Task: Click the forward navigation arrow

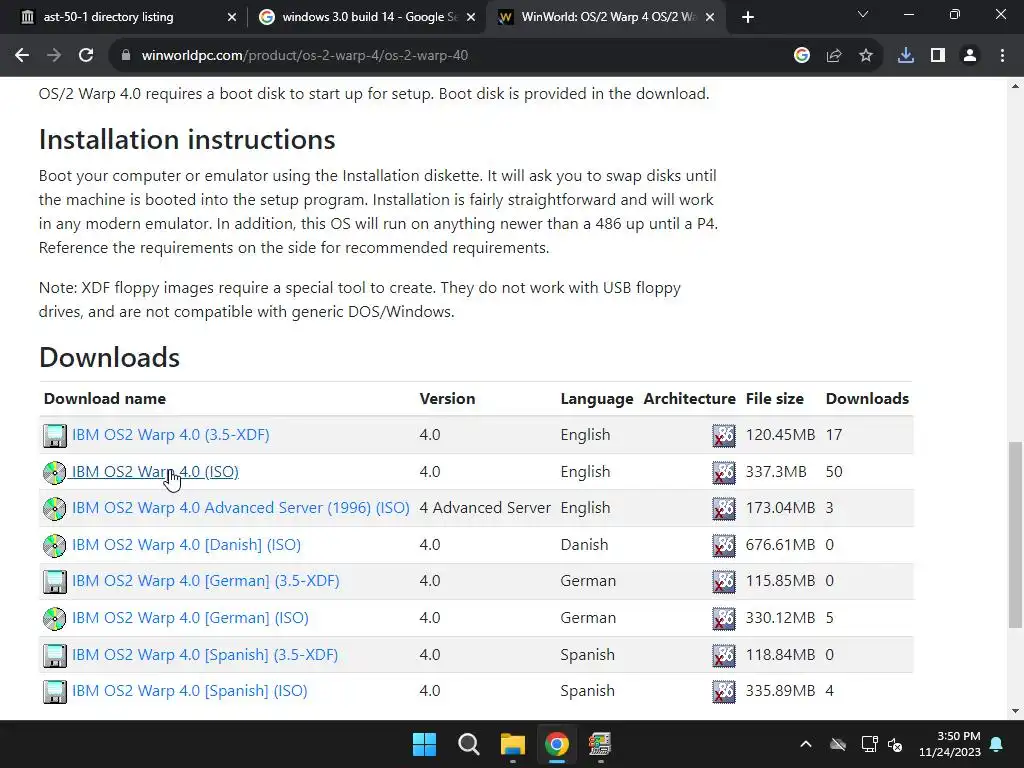Action: (54, 56)
